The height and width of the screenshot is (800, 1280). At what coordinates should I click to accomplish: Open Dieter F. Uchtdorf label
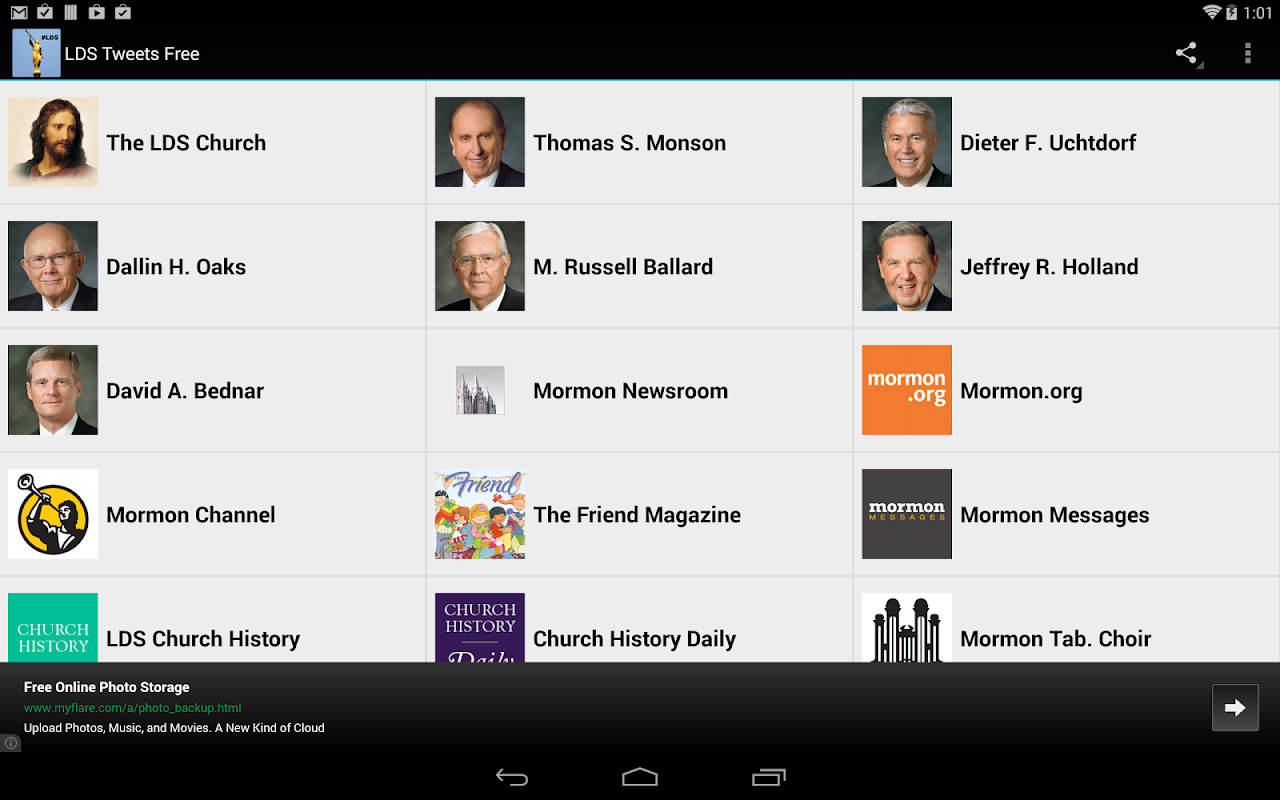[1048, 143]
